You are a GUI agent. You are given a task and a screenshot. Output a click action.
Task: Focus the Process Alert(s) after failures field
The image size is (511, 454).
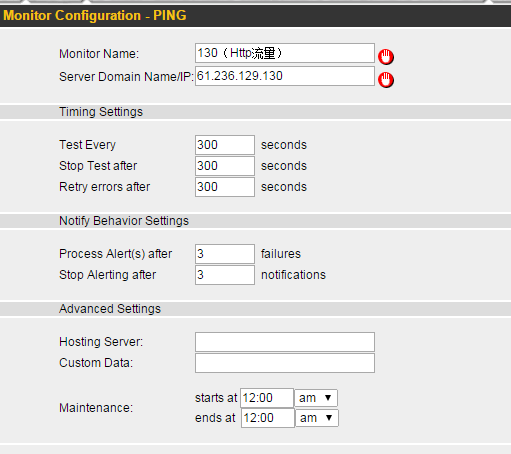pos(225,254)
